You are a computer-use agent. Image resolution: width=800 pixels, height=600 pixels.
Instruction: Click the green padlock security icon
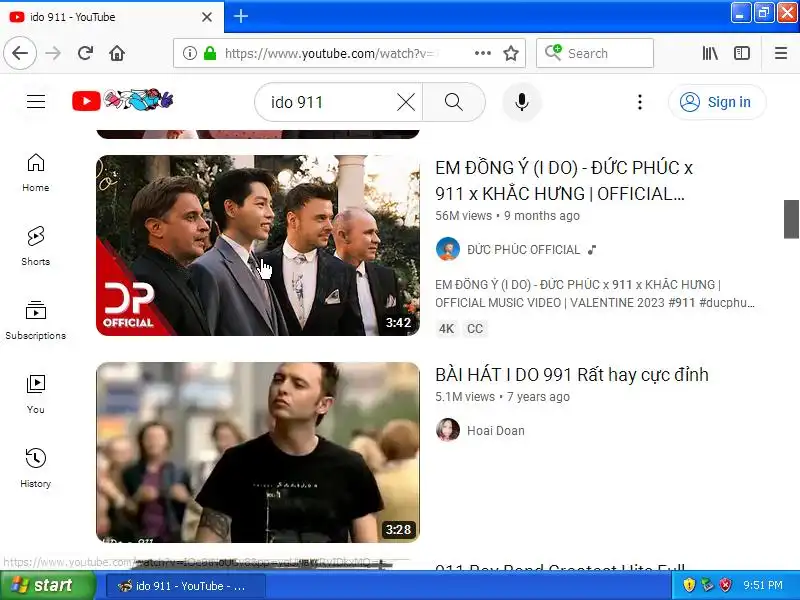click(x=210, y=53)
